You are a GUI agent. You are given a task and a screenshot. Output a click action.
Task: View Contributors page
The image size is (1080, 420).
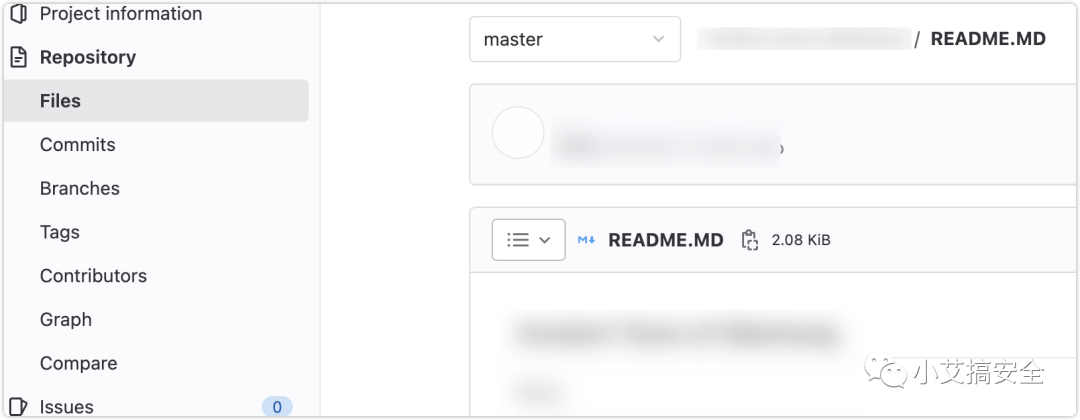coord(93,275)
